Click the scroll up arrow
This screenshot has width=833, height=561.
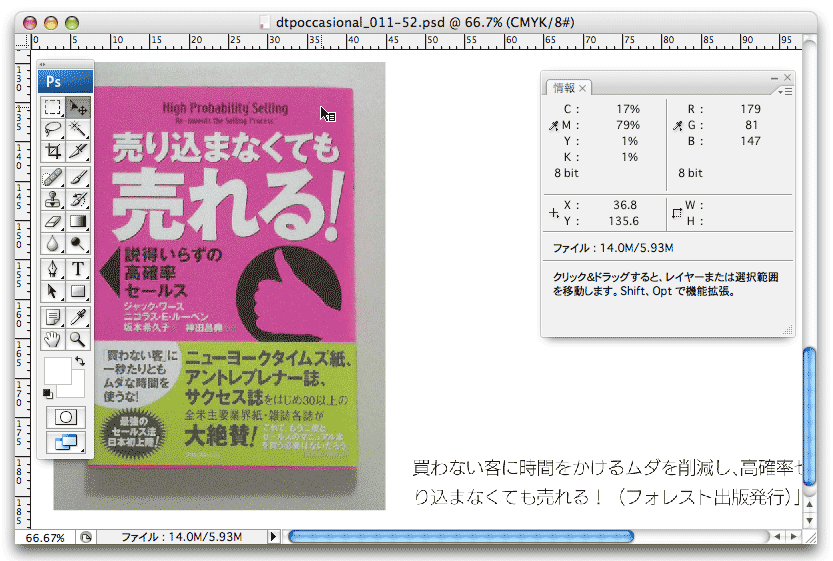click(x=810, y=504)
